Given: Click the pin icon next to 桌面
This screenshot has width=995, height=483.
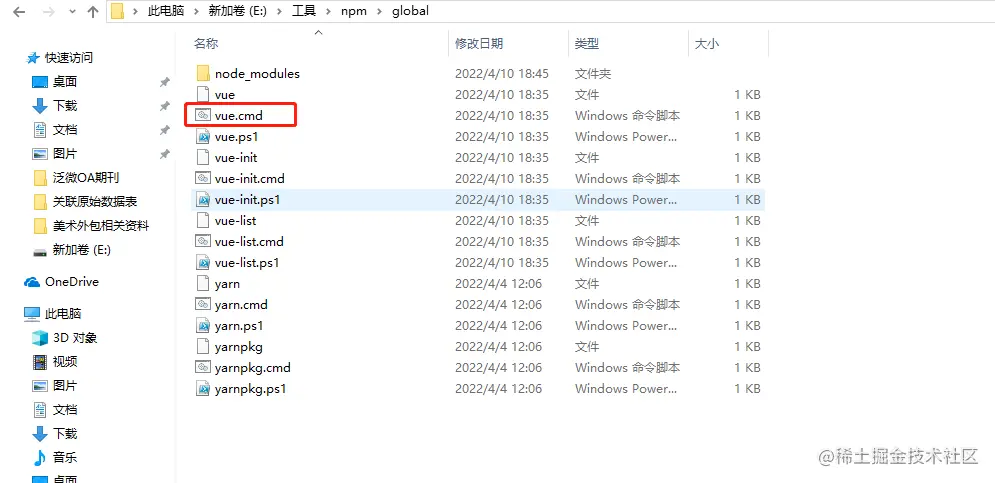Looking at the screenshot, I should [x=164, y=82].
